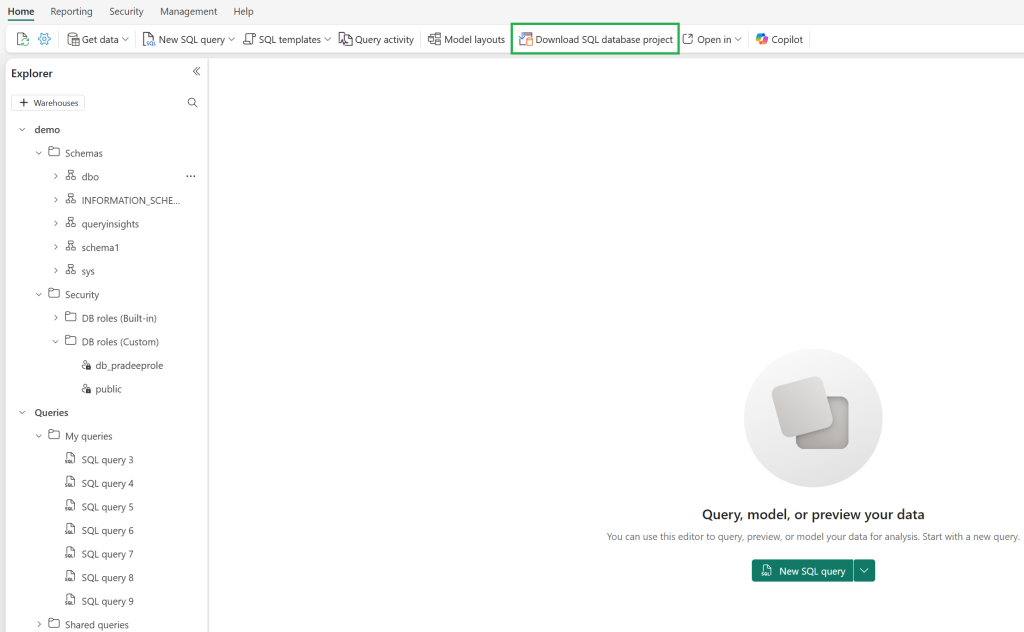Select the dbo schema icon
The width and height of the screenshot is (1024, 632).
[71, 175]
